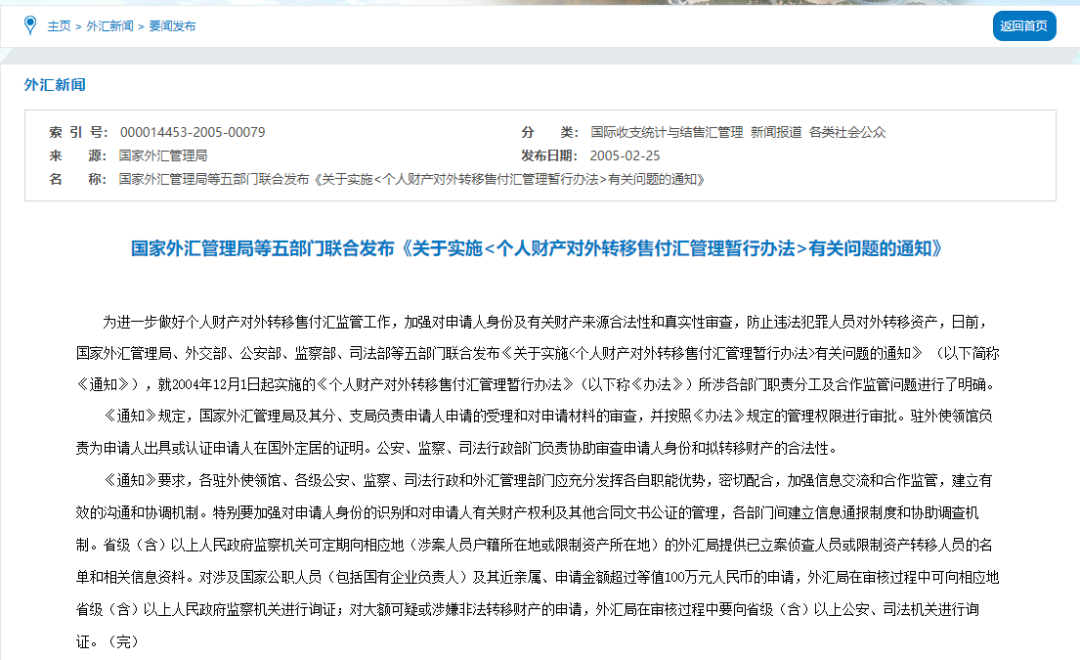Click the location pin icon beside breadcrumb
The width and height of the screenshot is (1080, 660).
[30, 25]
